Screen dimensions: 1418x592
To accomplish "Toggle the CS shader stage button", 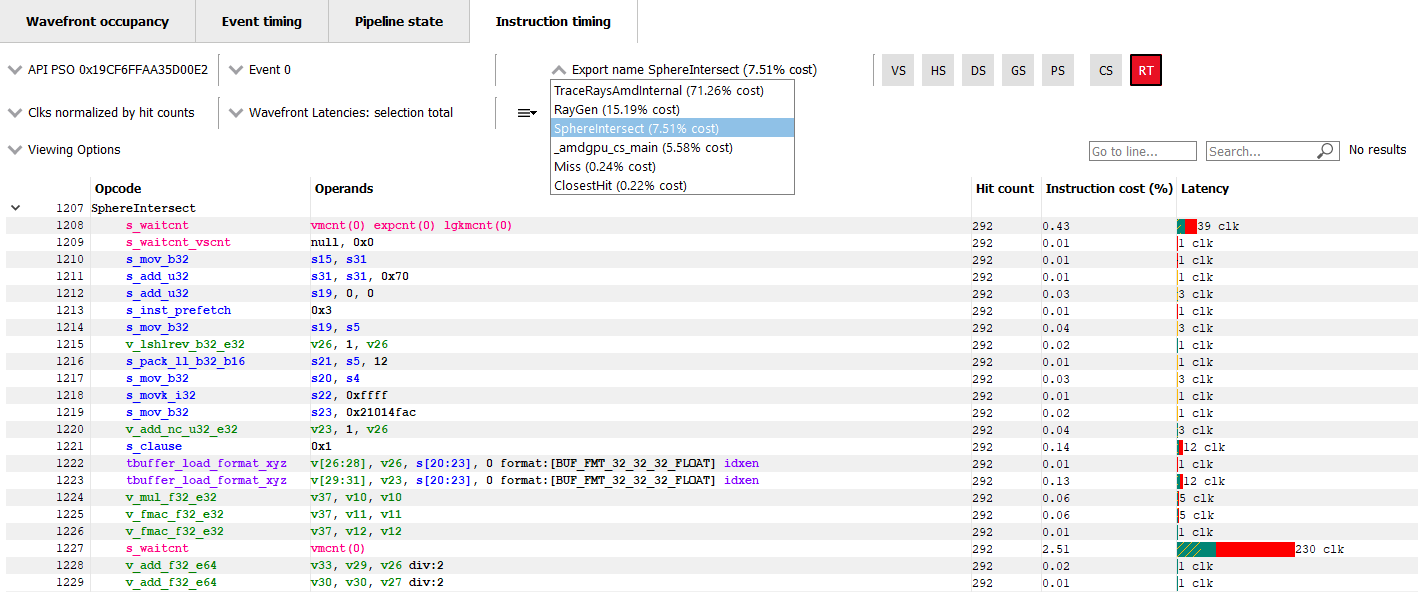I will (x=1106, y=70).
